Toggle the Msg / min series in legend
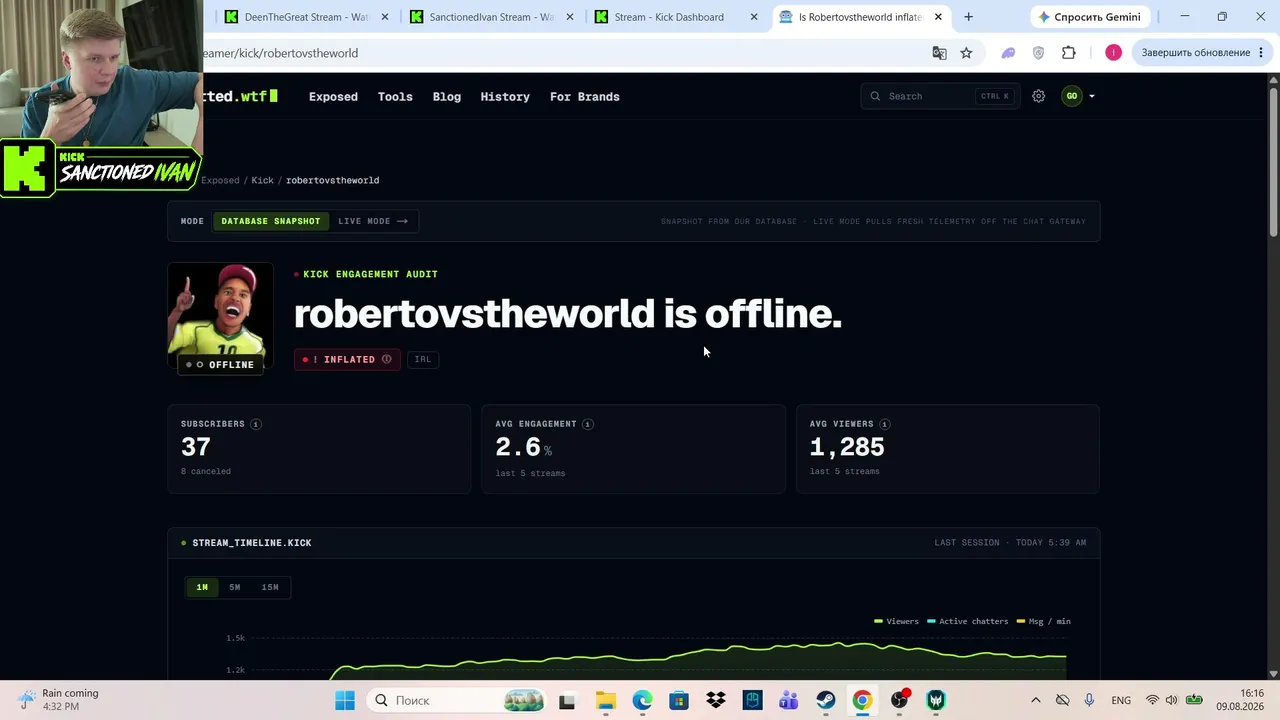 pyautogui.click(x=1044, y=621)
